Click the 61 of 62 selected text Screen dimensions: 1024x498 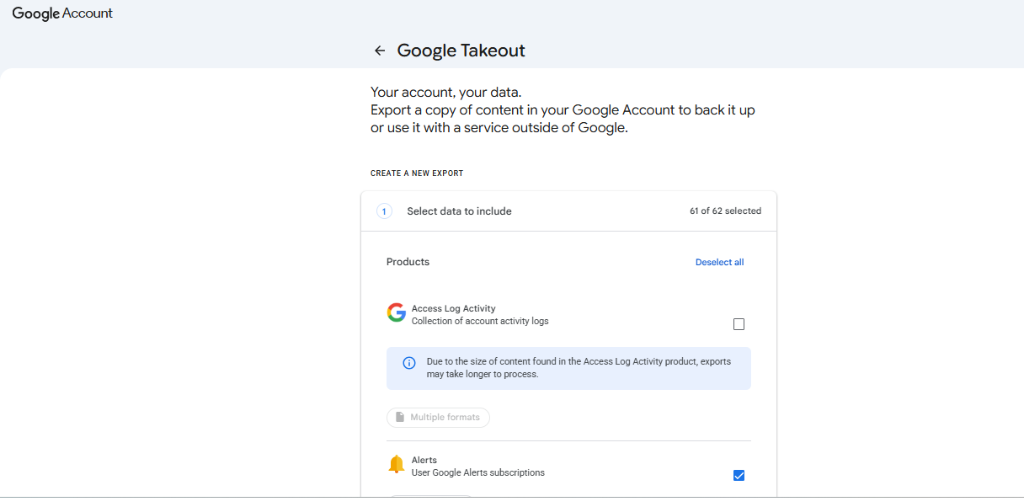725,211
